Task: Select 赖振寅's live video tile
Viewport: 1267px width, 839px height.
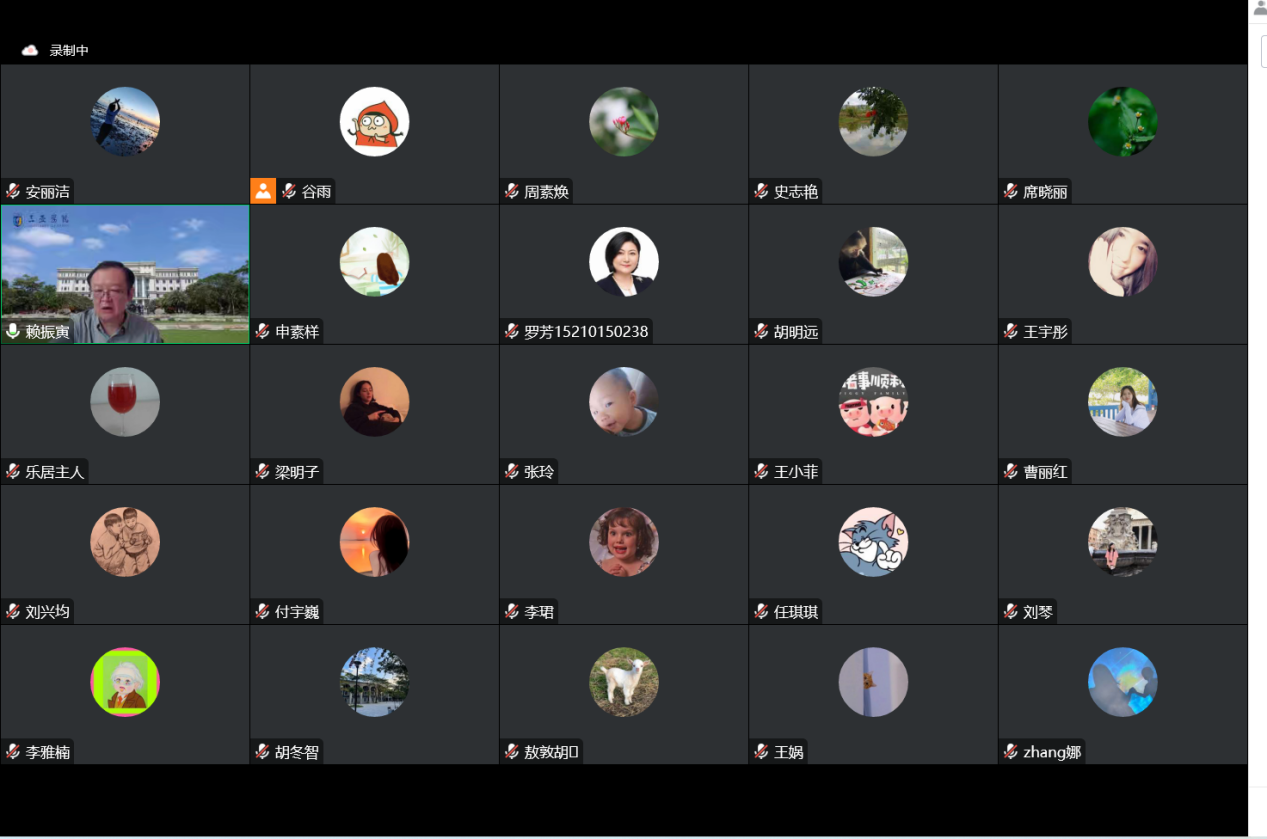Action: 125,274
